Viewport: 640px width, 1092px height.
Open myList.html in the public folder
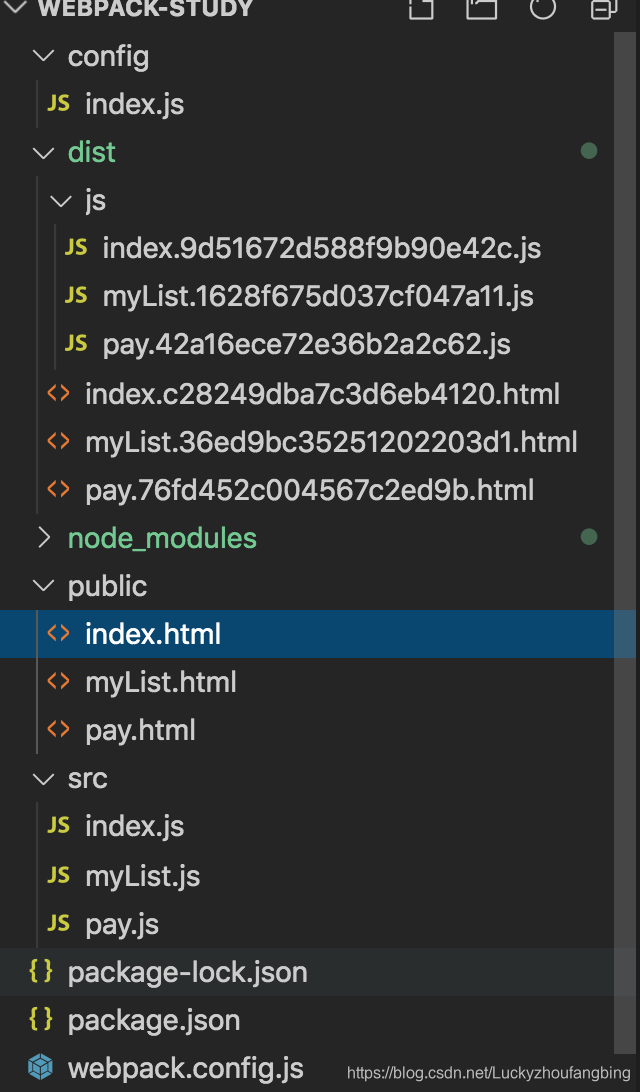[161, 682]
